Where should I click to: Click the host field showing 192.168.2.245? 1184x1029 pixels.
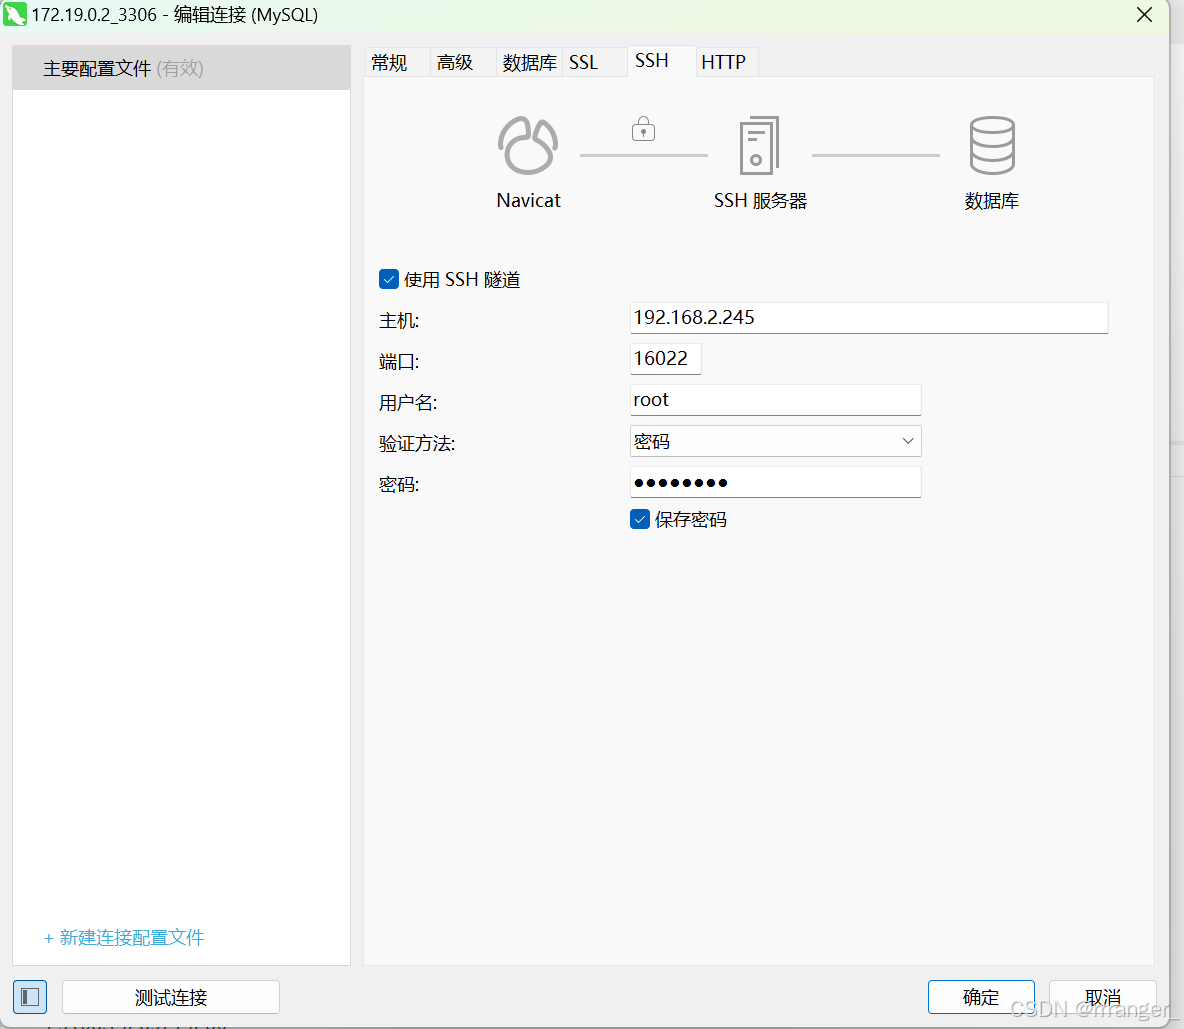(868, 318)
